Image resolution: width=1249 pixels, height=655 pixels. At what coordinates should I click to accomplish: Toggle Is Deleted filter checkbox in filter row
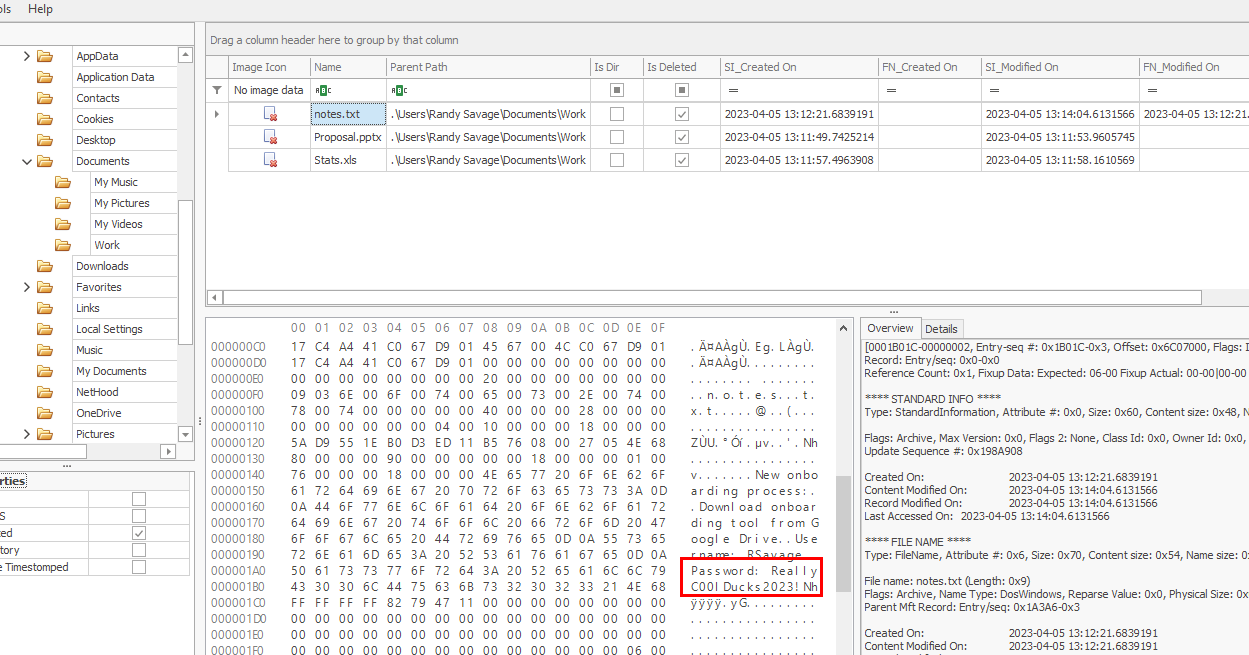[x=682, y=90]
